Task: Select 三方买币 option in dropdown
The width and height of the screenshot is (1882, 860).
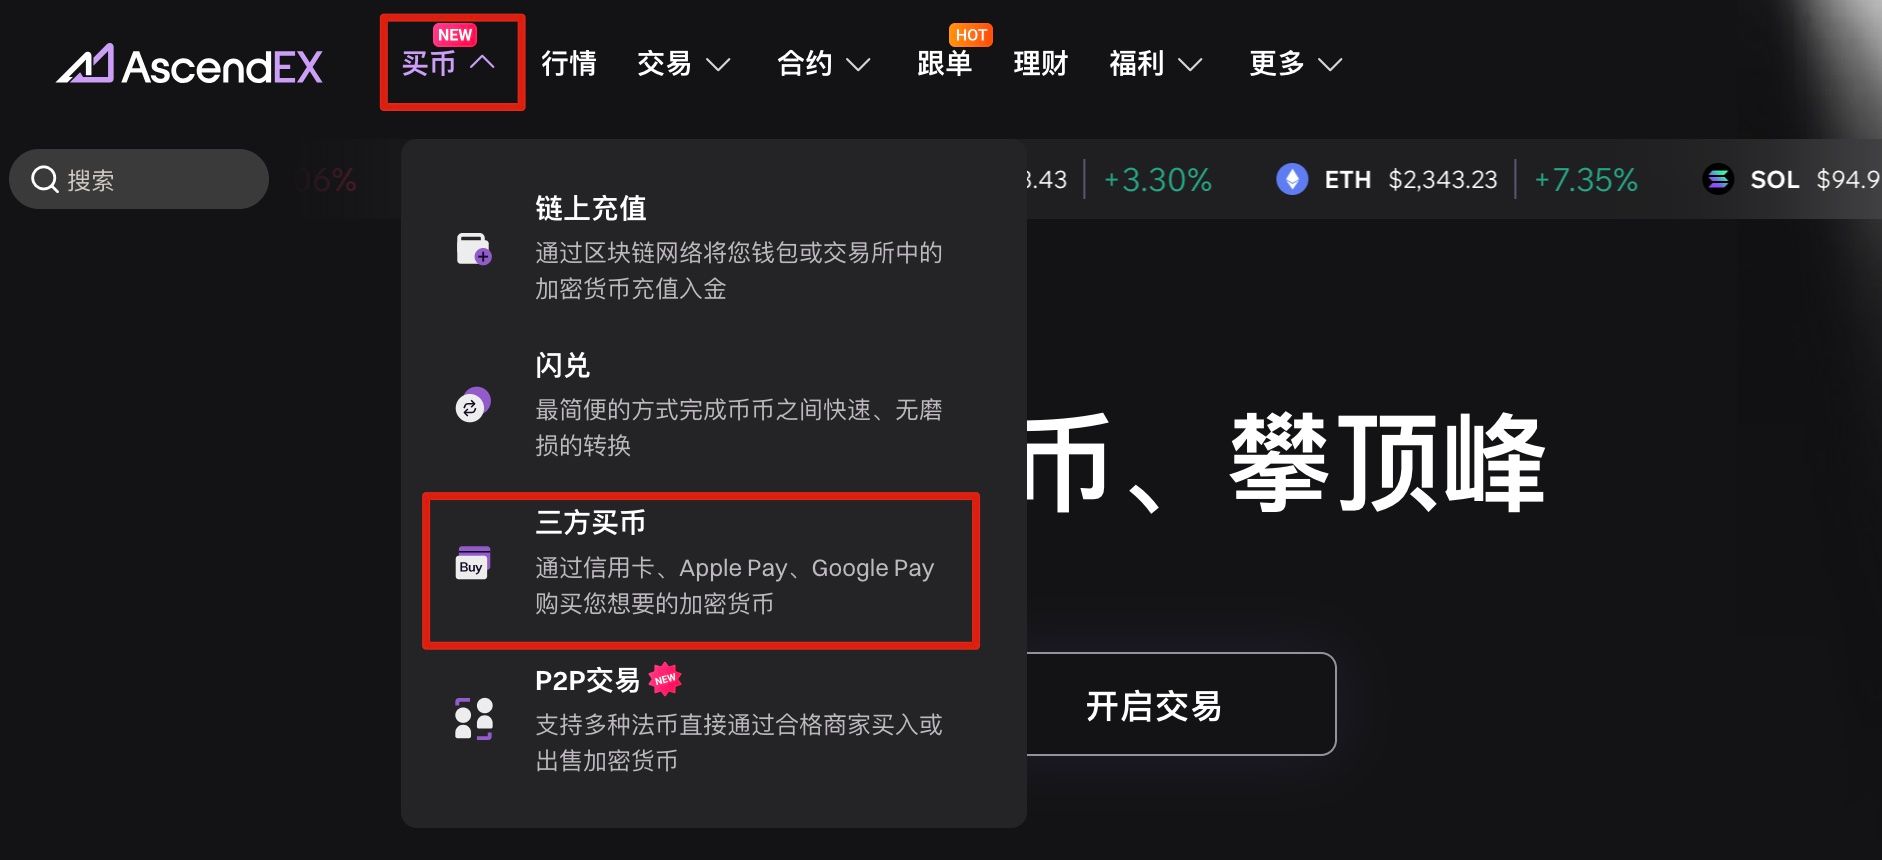Action: pos(701,571)
